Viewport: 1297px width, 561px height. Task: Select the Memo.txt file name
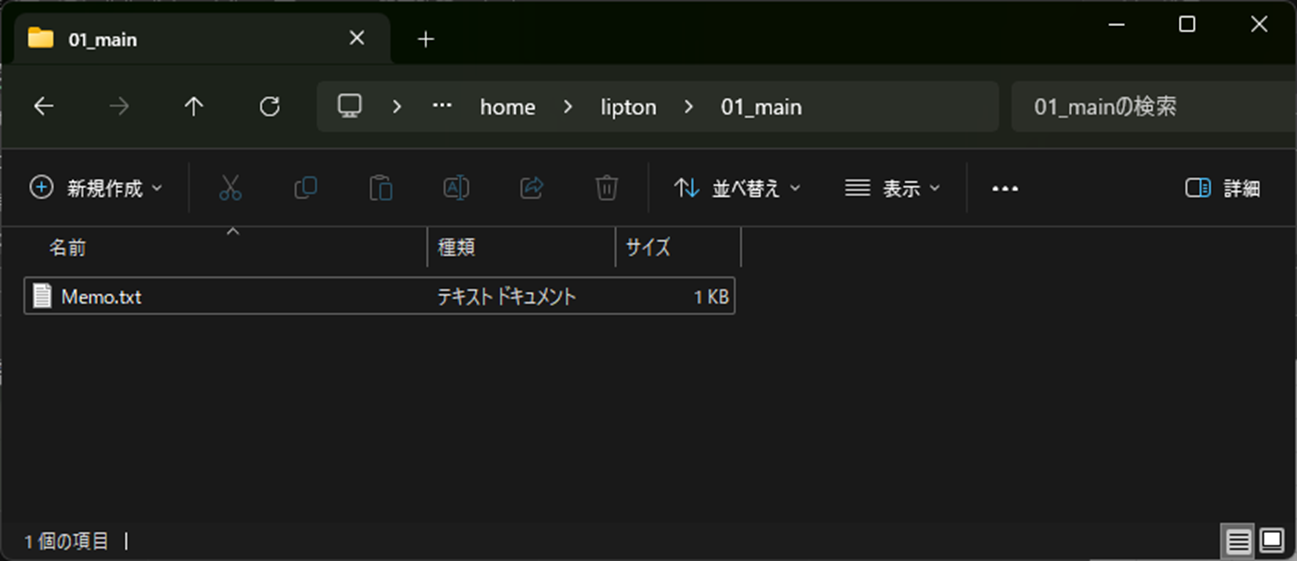pyautogui.click(x=101, y=296)
